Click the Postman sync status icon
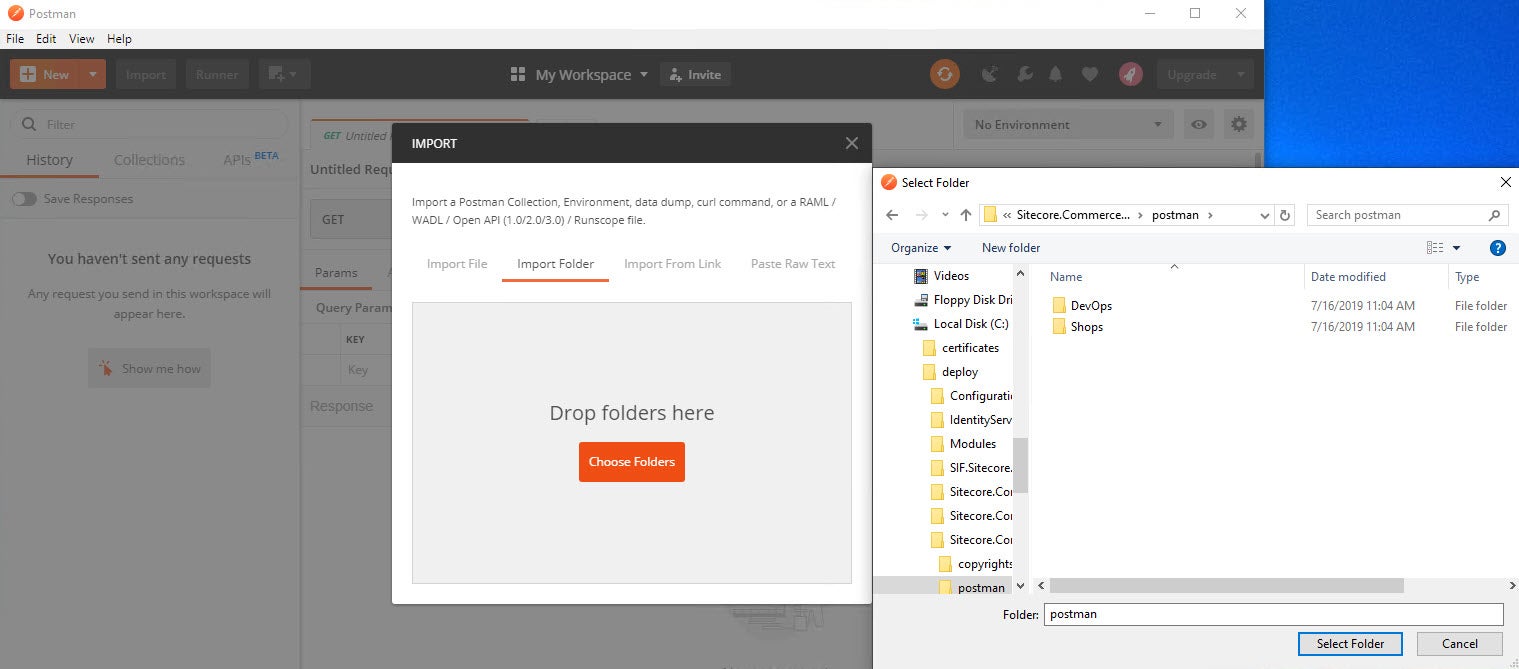Viewport: 1519px width, 669px height. tap(944, 74)
